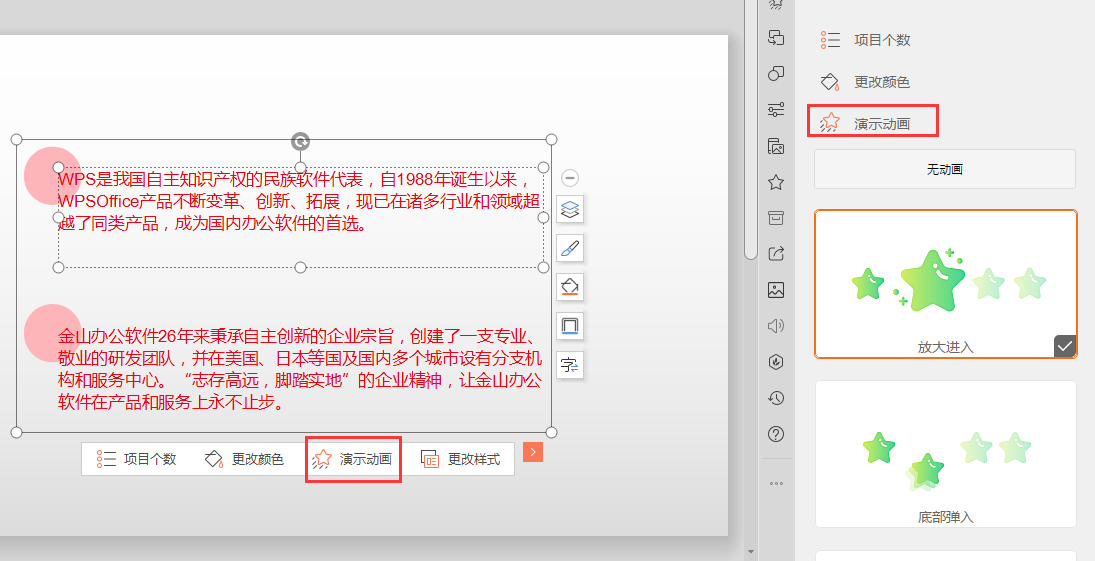Select the 底部弹入 animation thumbnail
This screenshot has width=1095, height=561.
click(946, 454)
